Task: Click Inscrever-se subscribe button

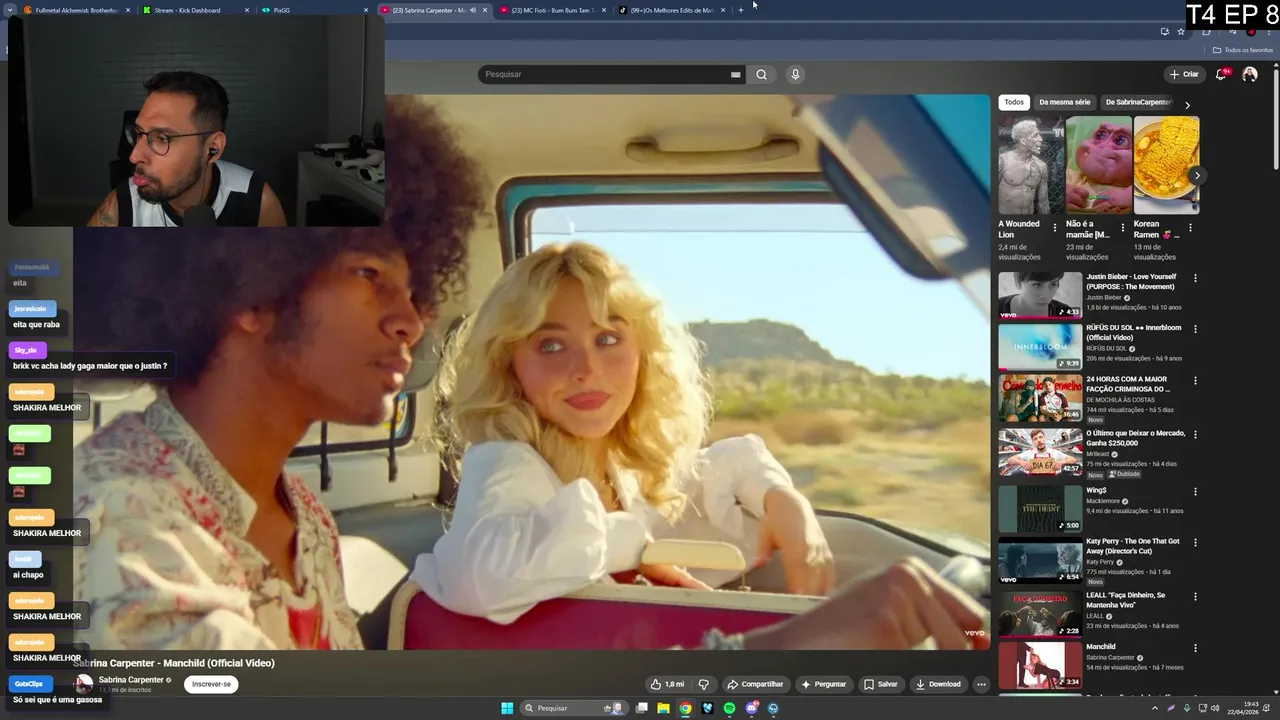Action: tap(211, 684)
